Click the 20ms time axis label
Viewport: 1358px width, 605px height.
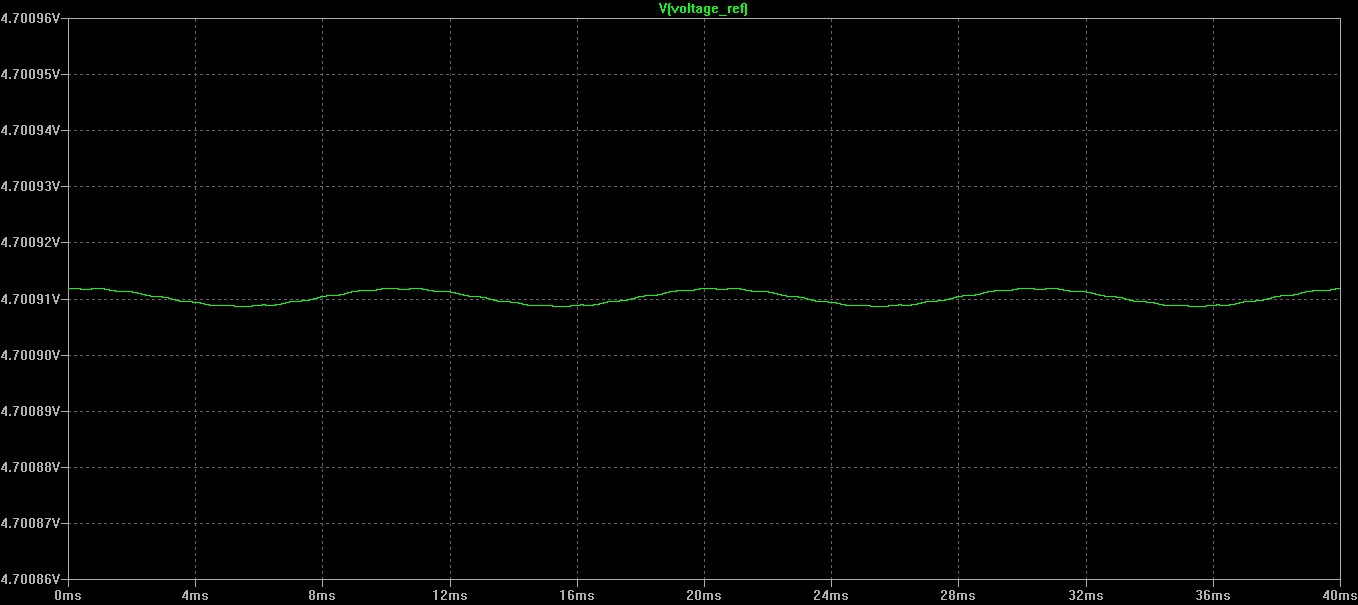(x=704, y=594)
